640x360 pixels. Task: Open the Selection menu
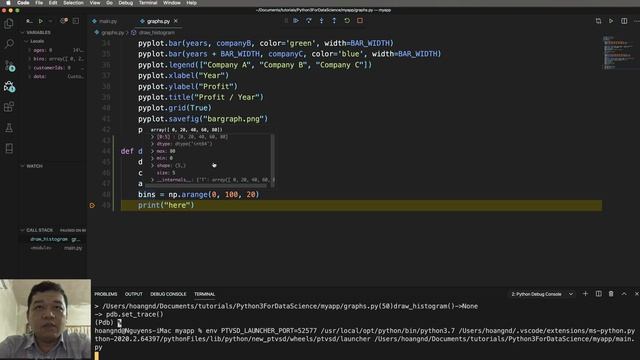point(73,3)
